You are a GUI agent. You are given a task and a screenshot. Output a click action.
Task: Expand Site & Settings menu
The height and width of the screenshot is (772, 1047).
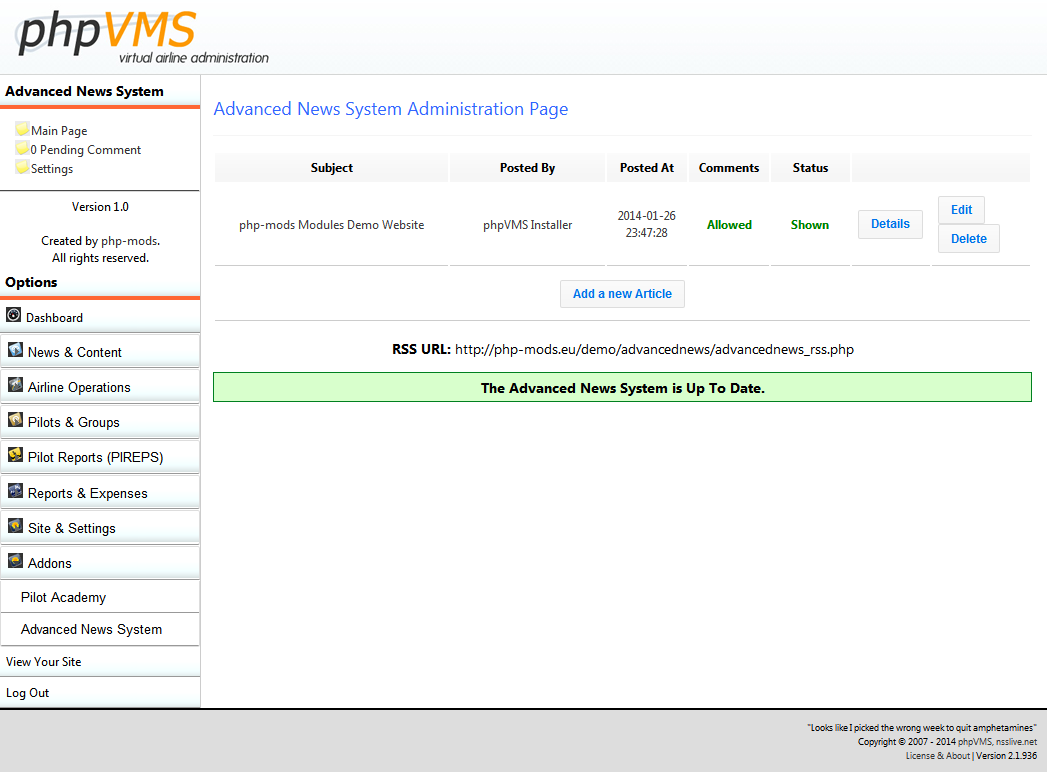pyautogui.click(x=100, y=527)
